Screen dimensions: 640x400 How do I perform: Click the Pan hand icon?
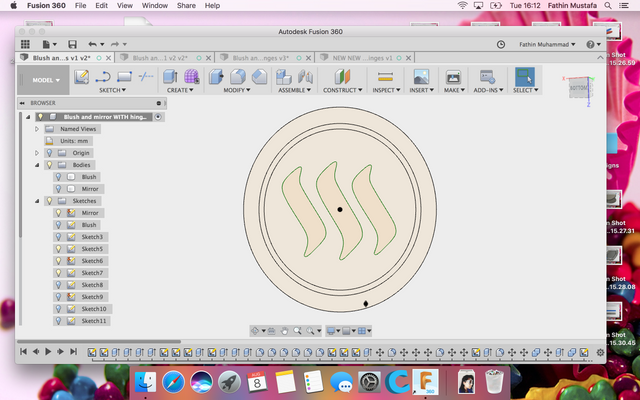point(284,331)
